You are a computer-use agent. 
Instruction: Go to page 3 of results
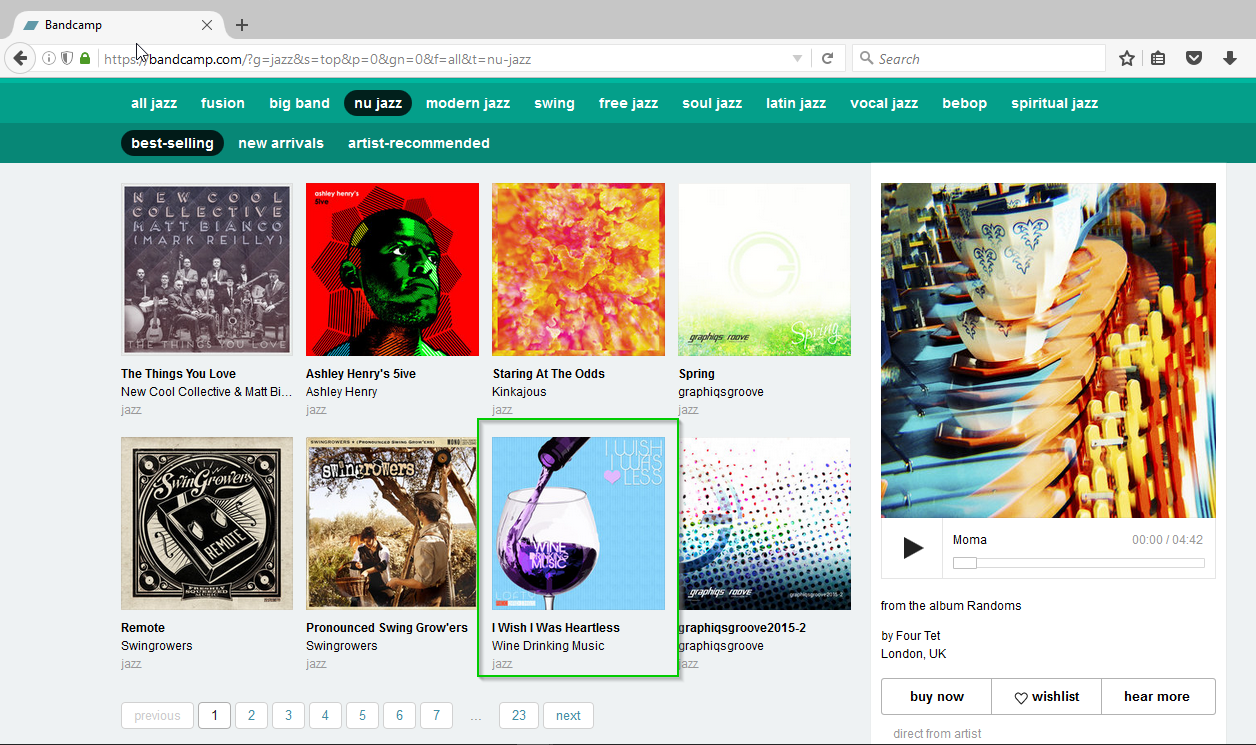pyautogui.click(x=288, y=716)
